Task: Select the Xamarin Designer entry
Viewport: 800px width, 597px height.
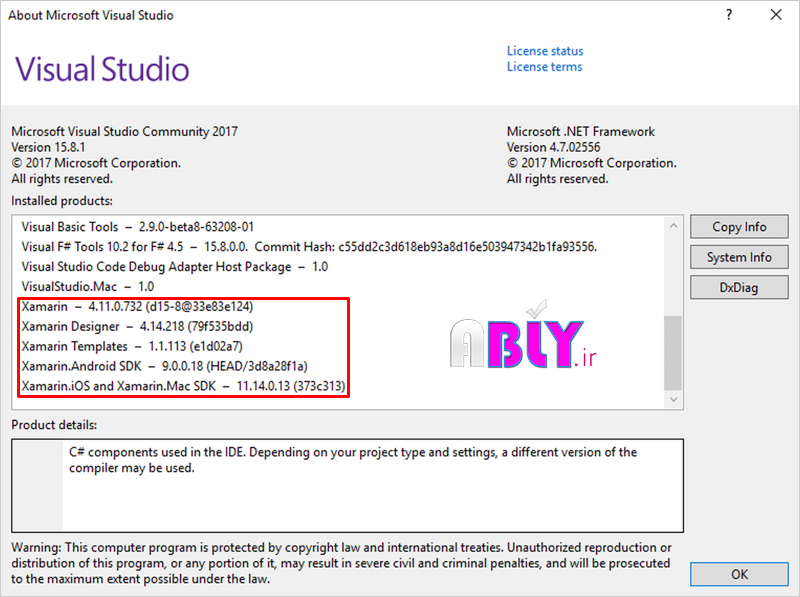Action: point(137,326)
